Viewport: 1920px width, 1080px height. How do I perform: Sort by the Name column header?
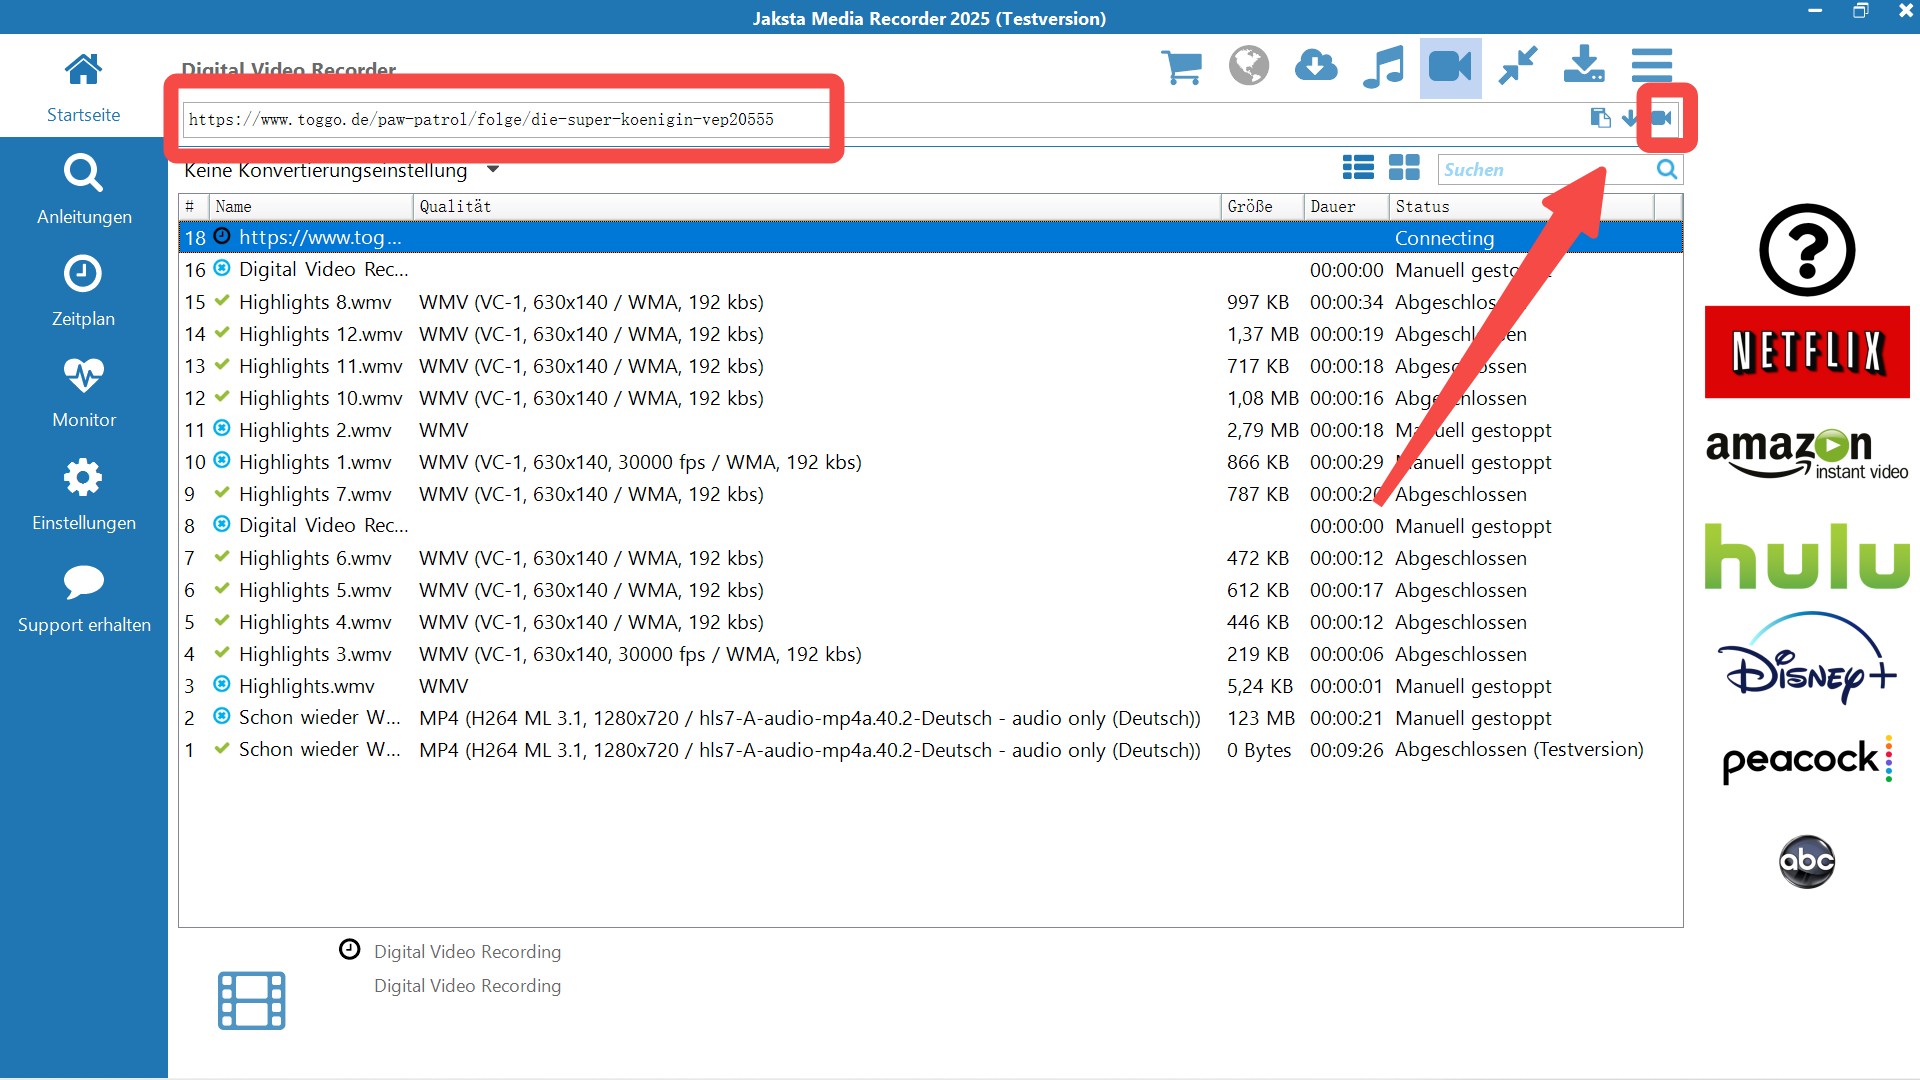tap(310, 206)
